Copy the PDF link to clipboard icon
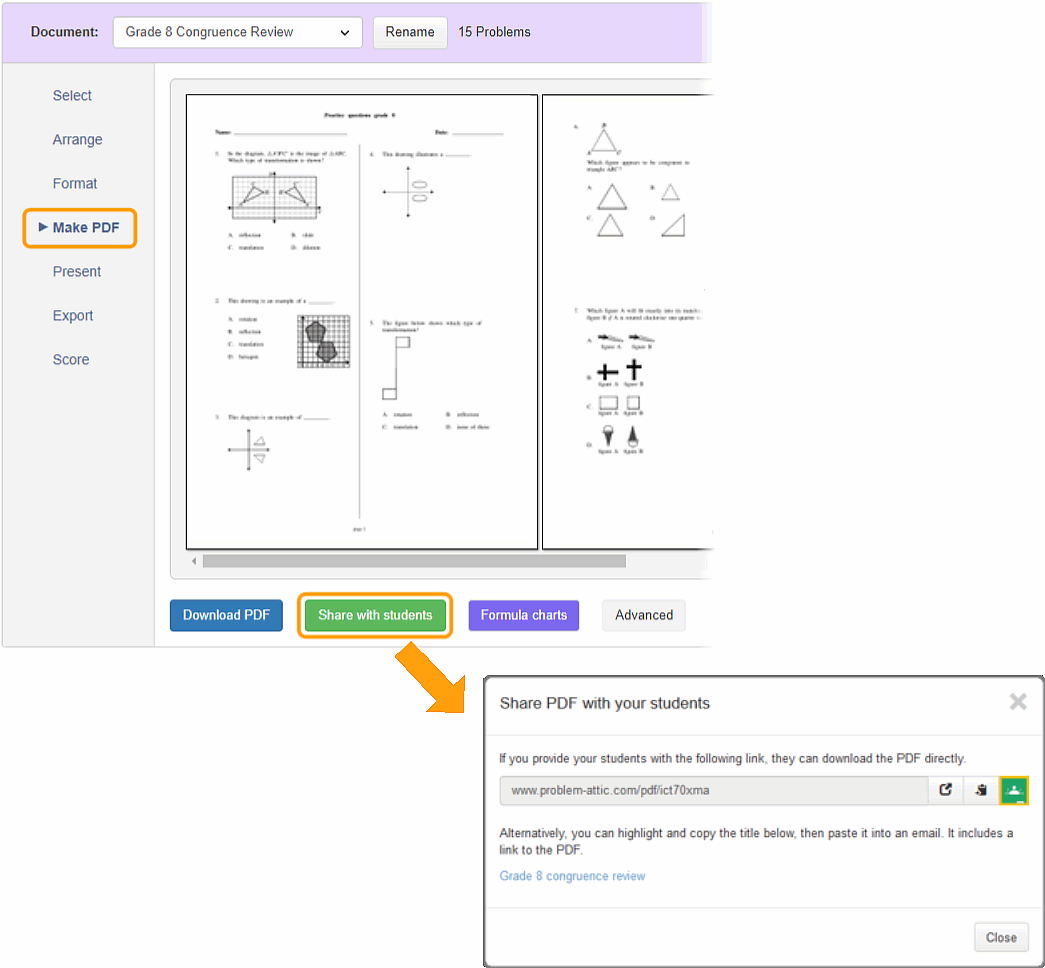The height and width of the screenshot is (968, 1045). [x=981, y=790]
